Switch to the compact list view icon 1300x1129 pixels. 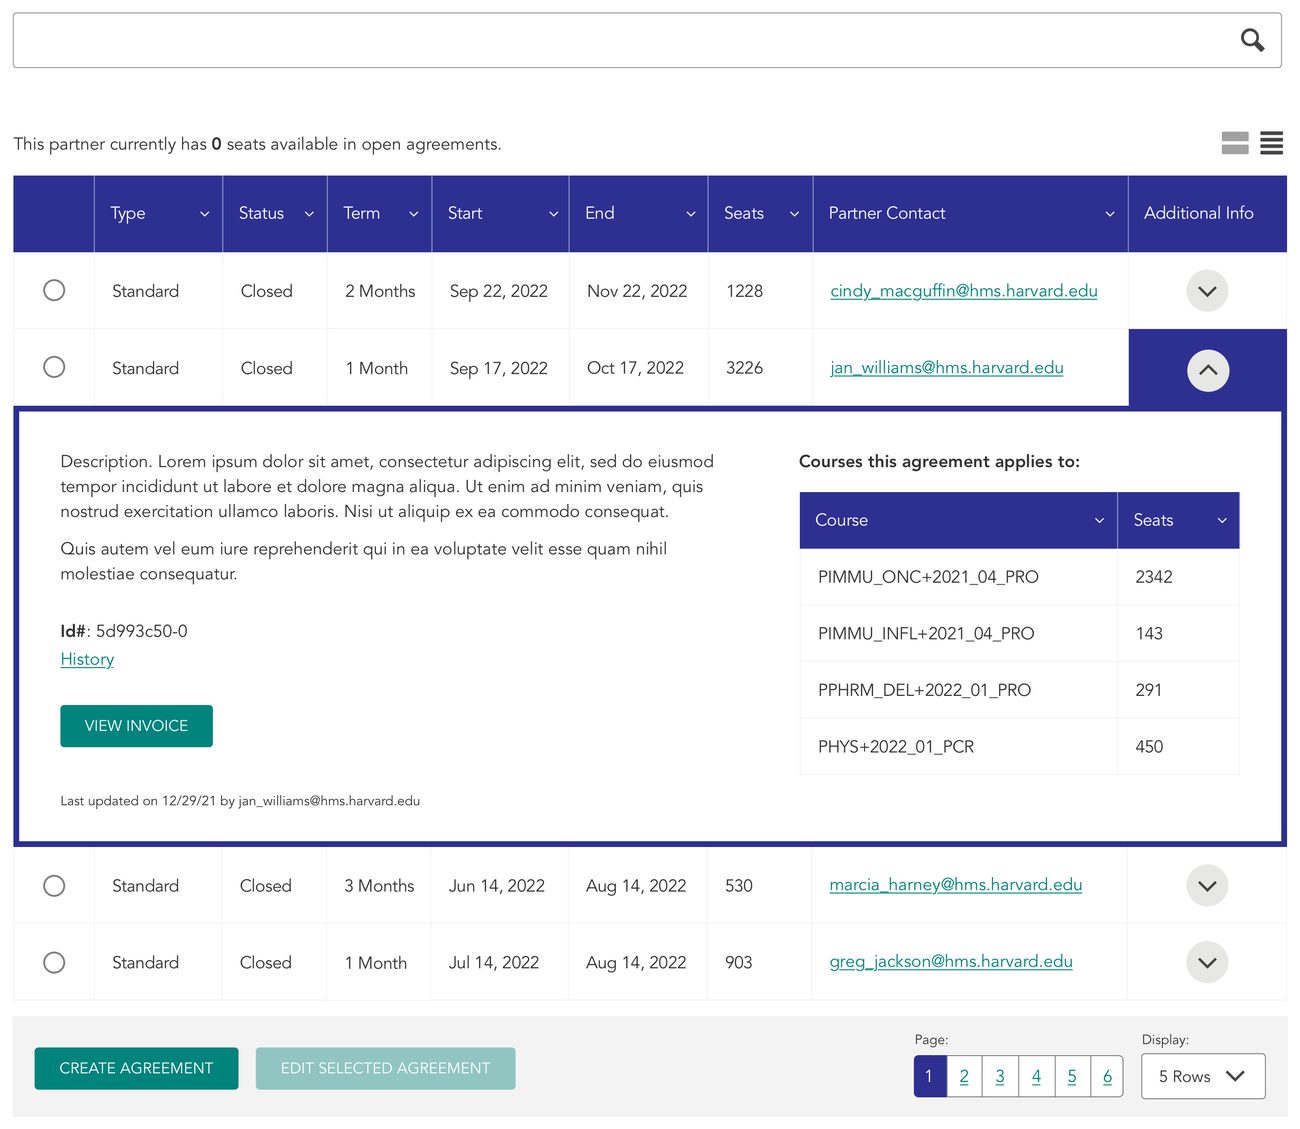tap(1271, 143)
